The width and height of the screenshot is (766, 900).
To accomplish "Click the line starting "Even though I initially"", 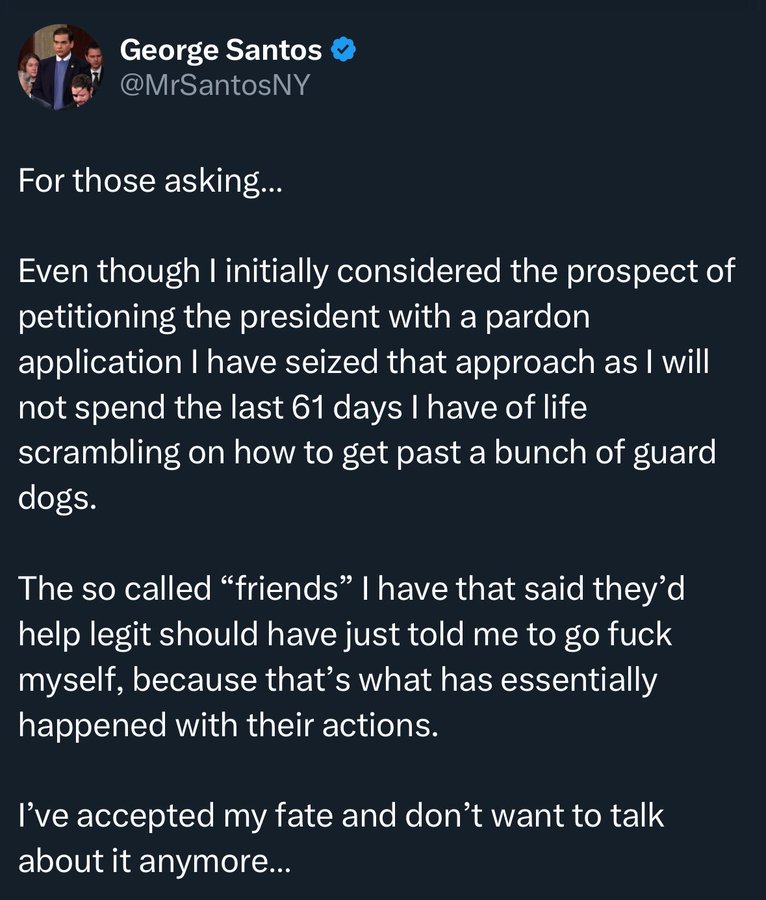I will [x=376, y=272].
